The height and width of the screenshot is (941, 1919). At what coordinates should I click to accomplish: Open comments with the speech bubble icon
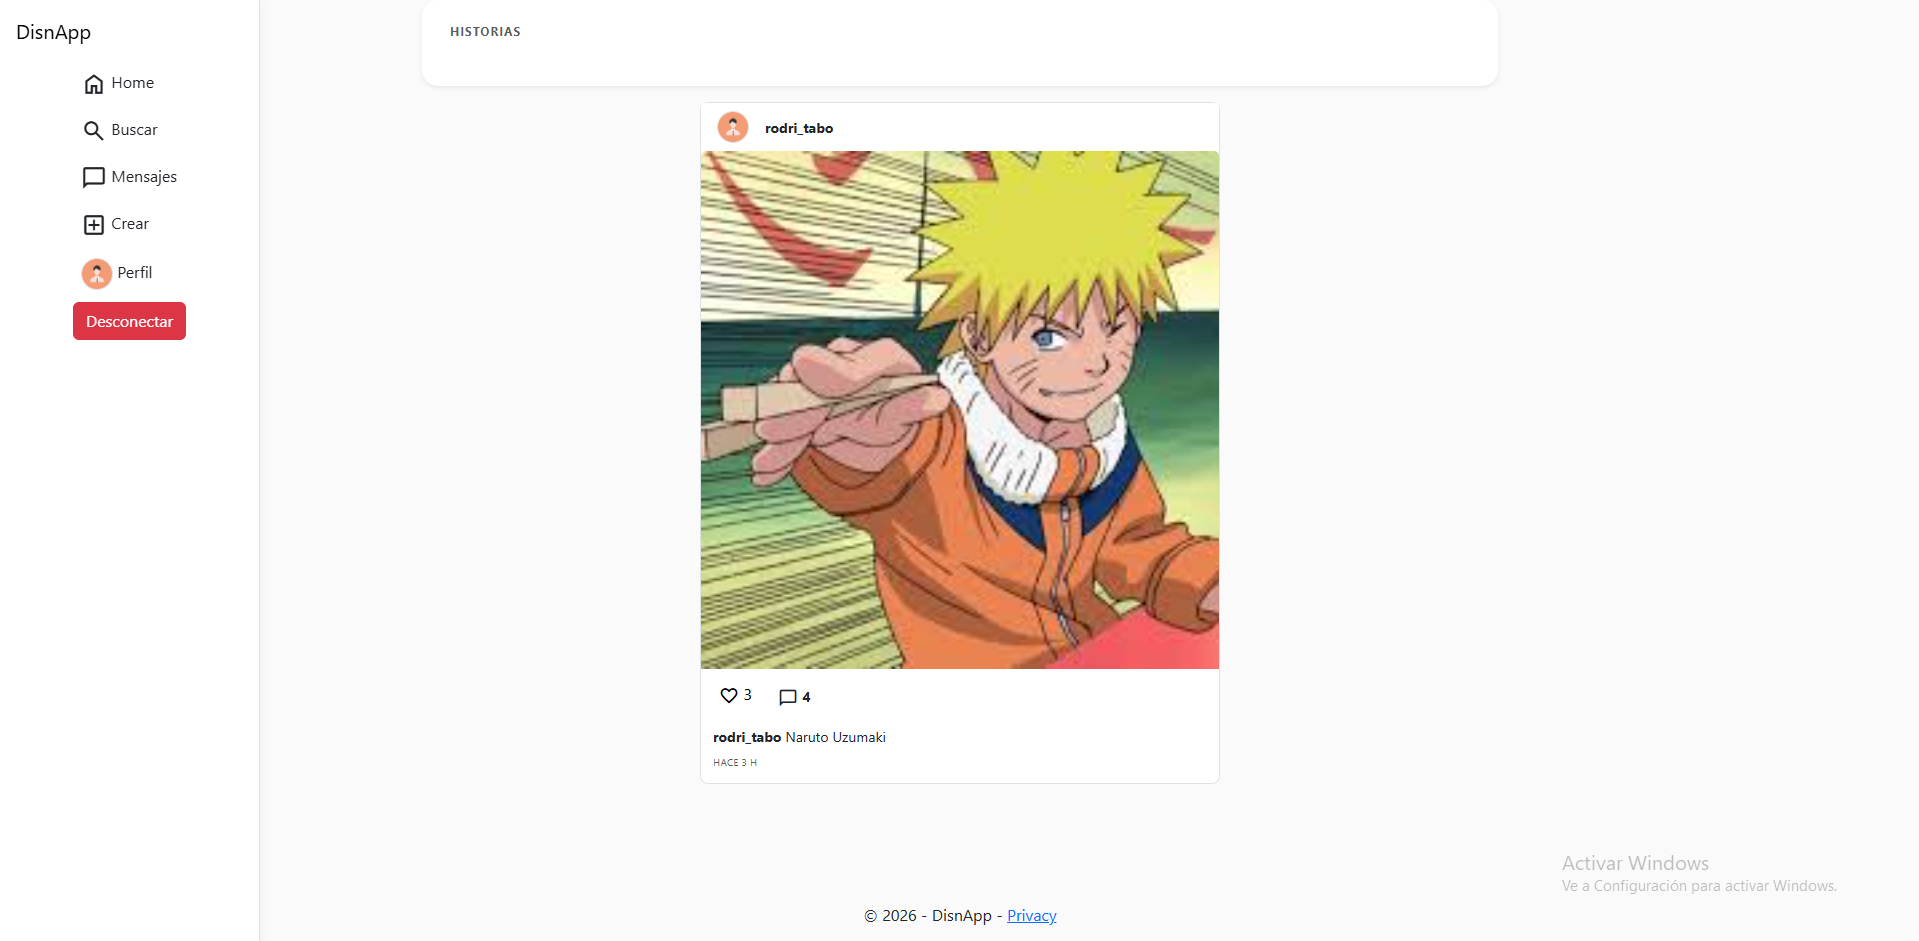click(x=788, y=697)
